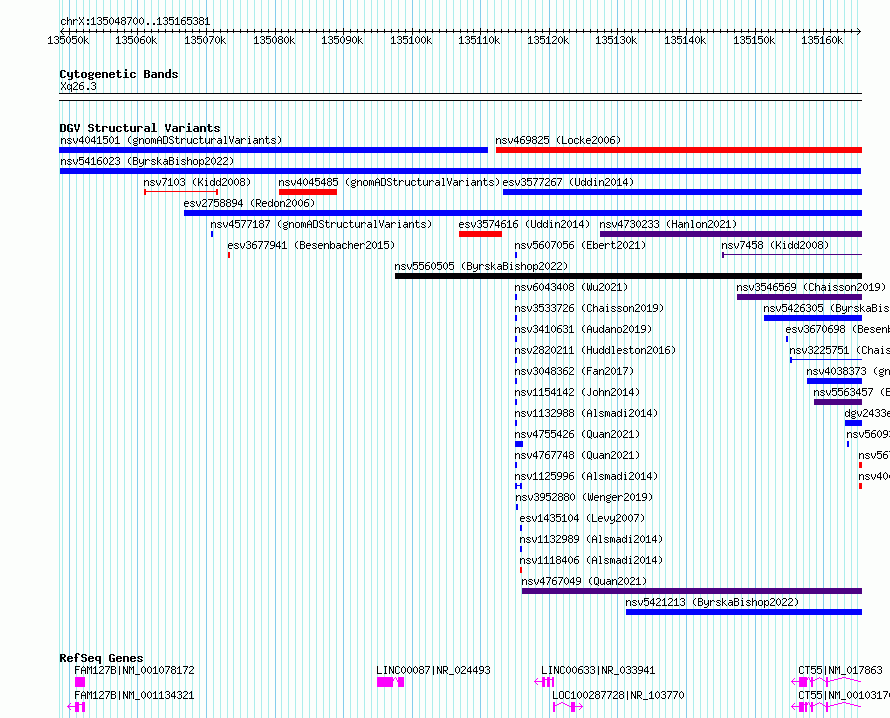Viewport: 890px width, 718px height.
Task: Click nsv4755426 Quan2021 label
Action: pyautogui.click(x=577, y=434)
